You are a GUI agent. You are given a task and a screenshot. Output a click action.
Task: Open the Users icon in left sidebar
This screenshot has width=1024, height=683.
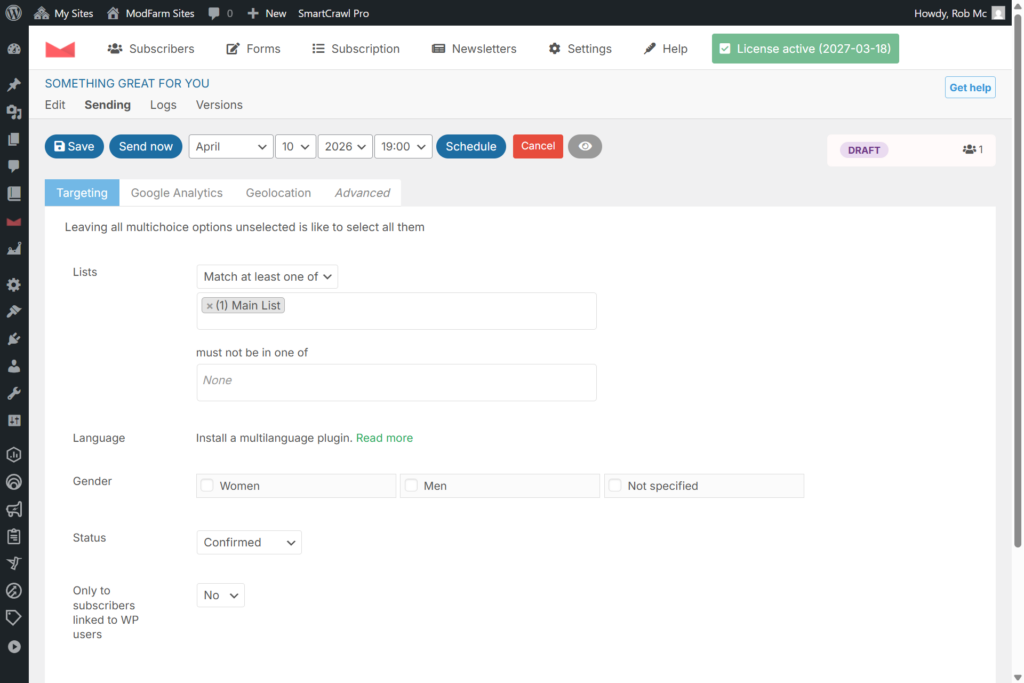(x=14, y=366)
